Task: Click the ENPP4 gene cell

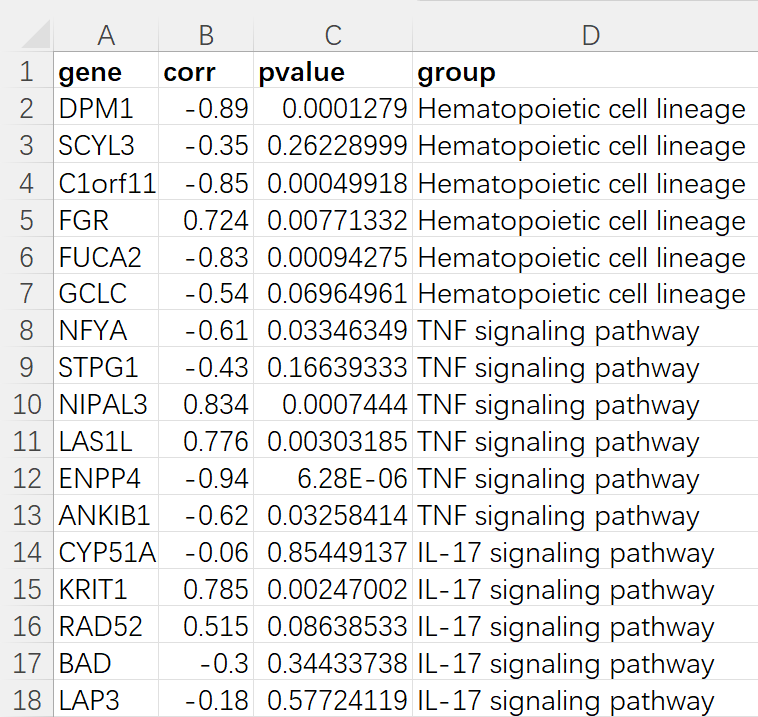Action: tap(106, 479)
